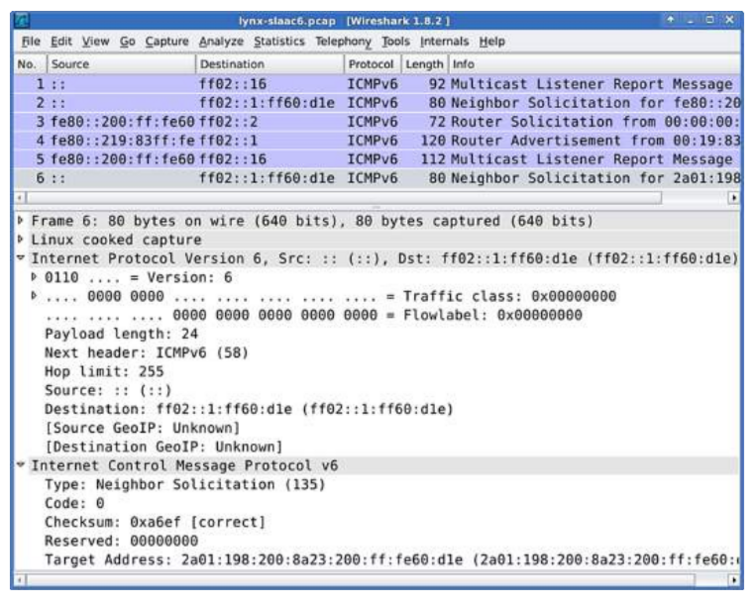
Task: Click the Wireshark app icon in title bar
Action: click(x=21, y=20)
